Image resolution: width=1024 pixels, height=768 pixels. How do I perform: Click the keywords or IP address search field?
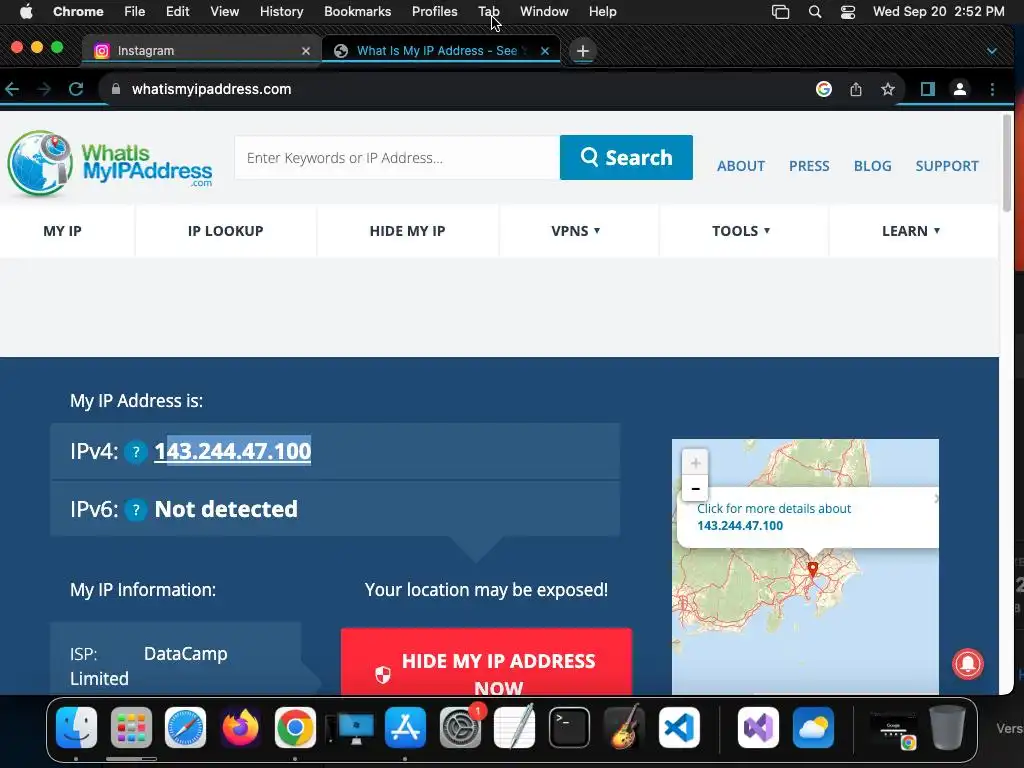pyautogui.click(x=397, y=157)
